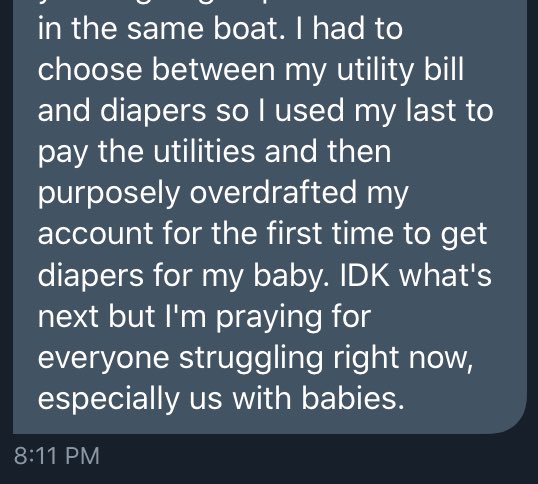The height and width of the screenshot is (484, 538).
Task: Tap the phrase 'next but I'm praying for'
Action: click(x=204, y=318)
